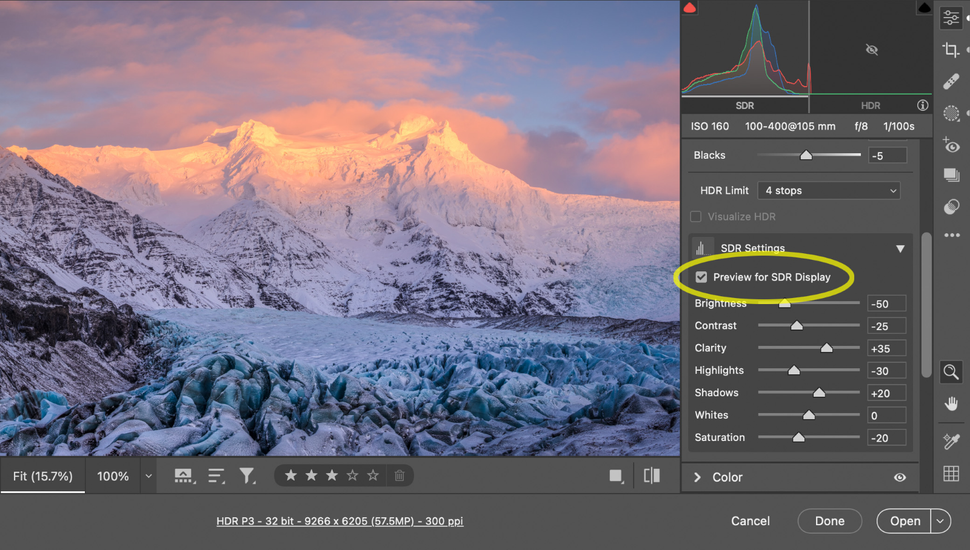
Task: Open workflow options HDR P3 link
Action: [x=340, y=521]
